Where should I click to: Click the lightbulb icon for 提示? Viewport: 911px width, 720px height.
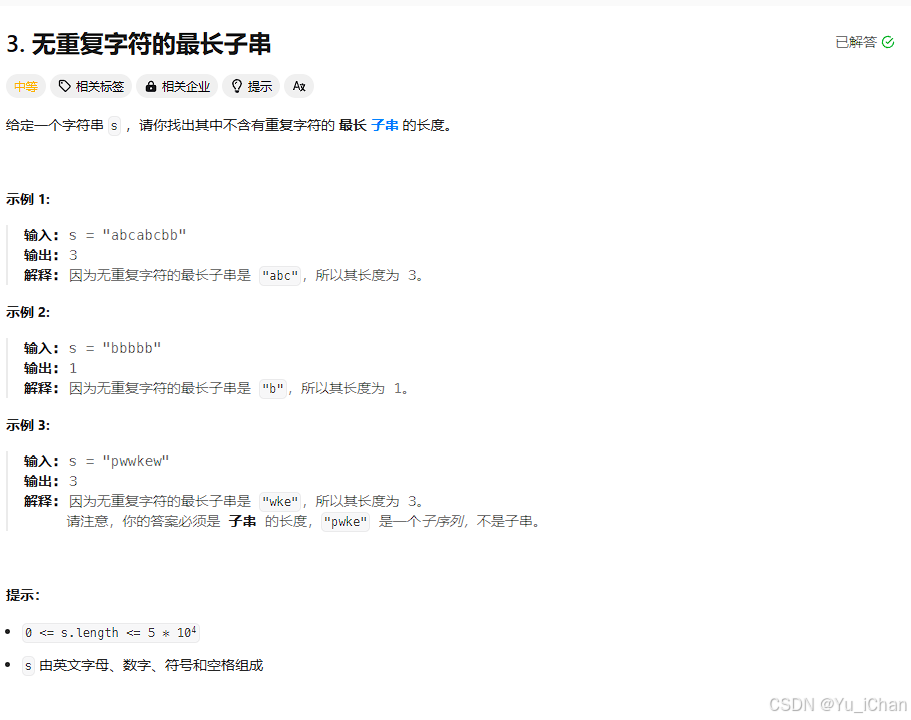coord(236,87)
